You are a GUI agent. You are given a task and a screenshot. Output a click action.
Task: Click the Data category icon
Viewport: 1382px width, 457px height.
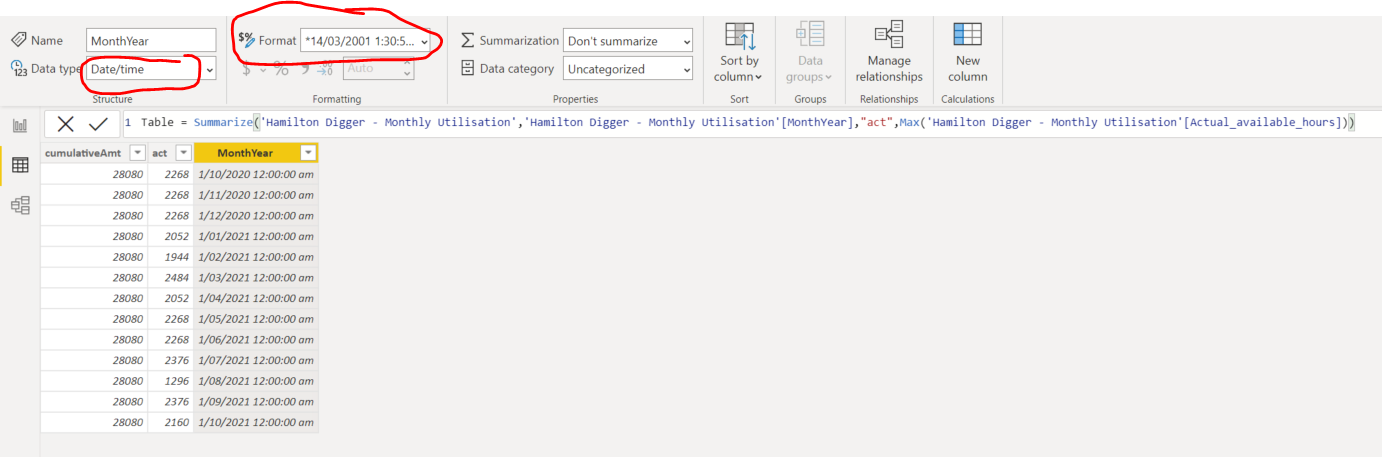tap(467, 68)
